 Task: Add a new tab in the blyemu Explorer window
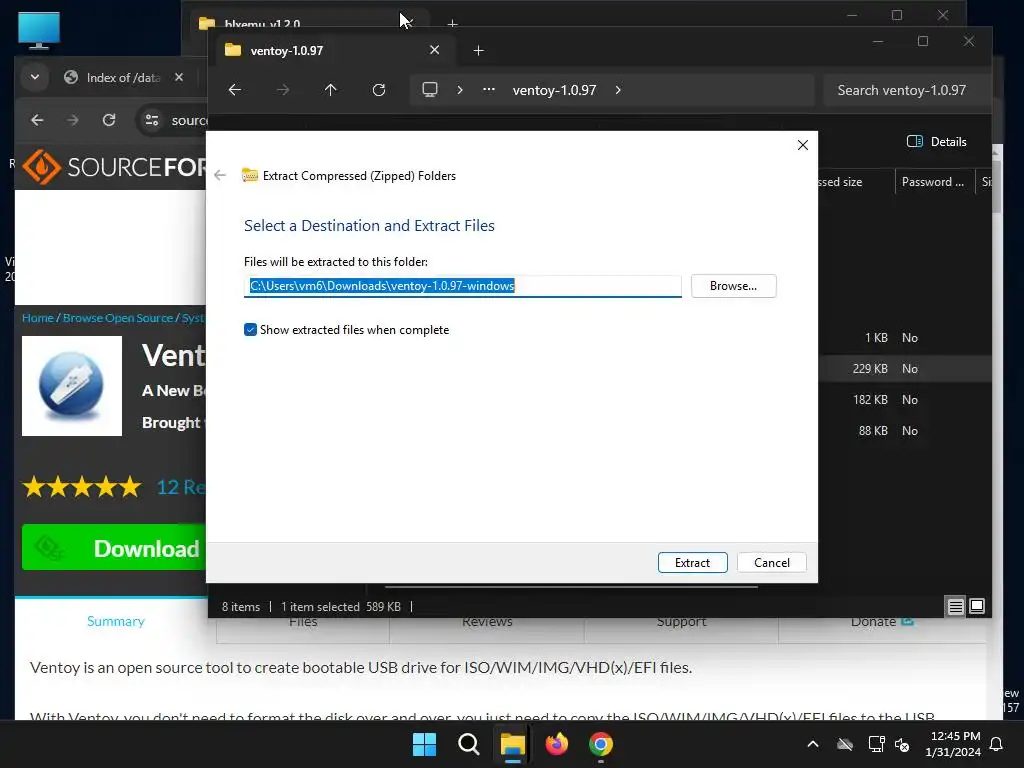(452, 24)
